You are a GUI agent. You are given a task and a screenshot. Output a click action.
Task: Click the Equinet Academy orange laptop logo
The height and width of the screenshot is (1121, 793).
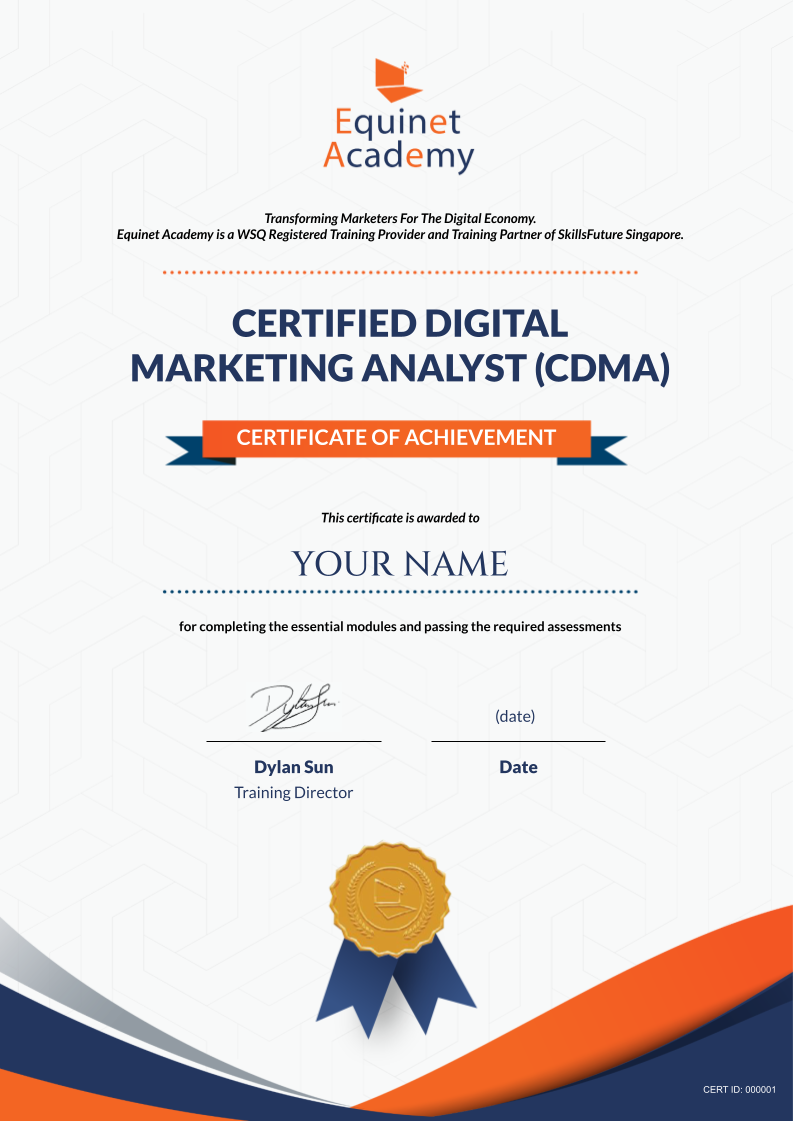[x=398, y=80]
